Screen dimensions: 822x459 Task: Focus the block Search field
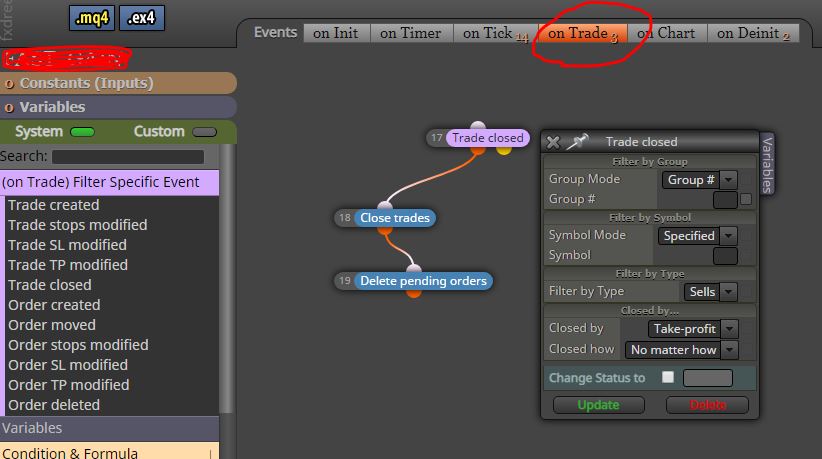pyautogui.click(x=128, y=157)
